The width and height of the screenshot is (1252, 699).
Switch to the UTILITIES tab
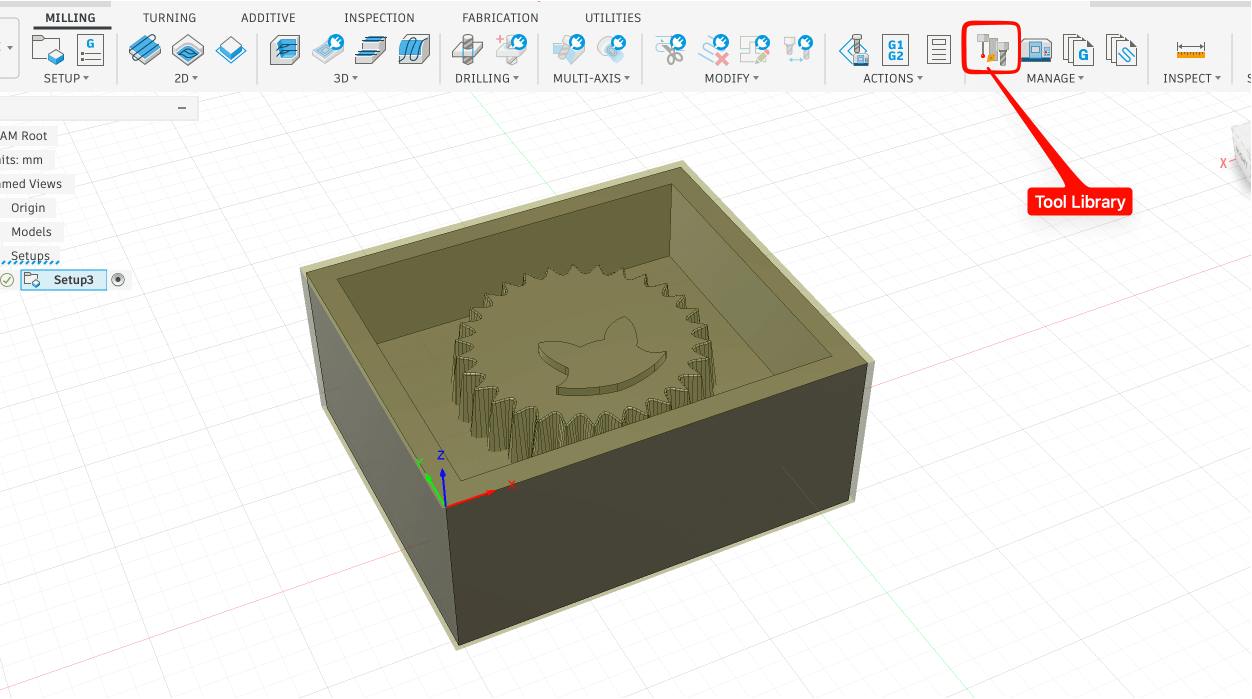[613, 18]
